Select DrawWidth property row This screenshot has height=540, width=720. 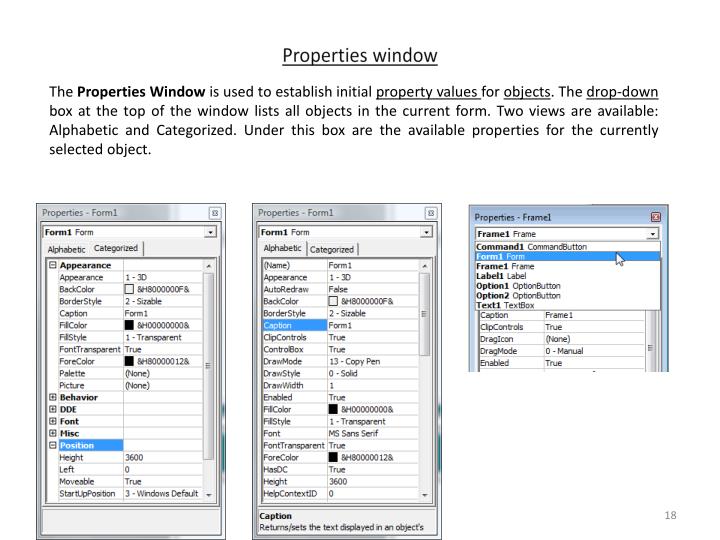(x=340, y=385)
